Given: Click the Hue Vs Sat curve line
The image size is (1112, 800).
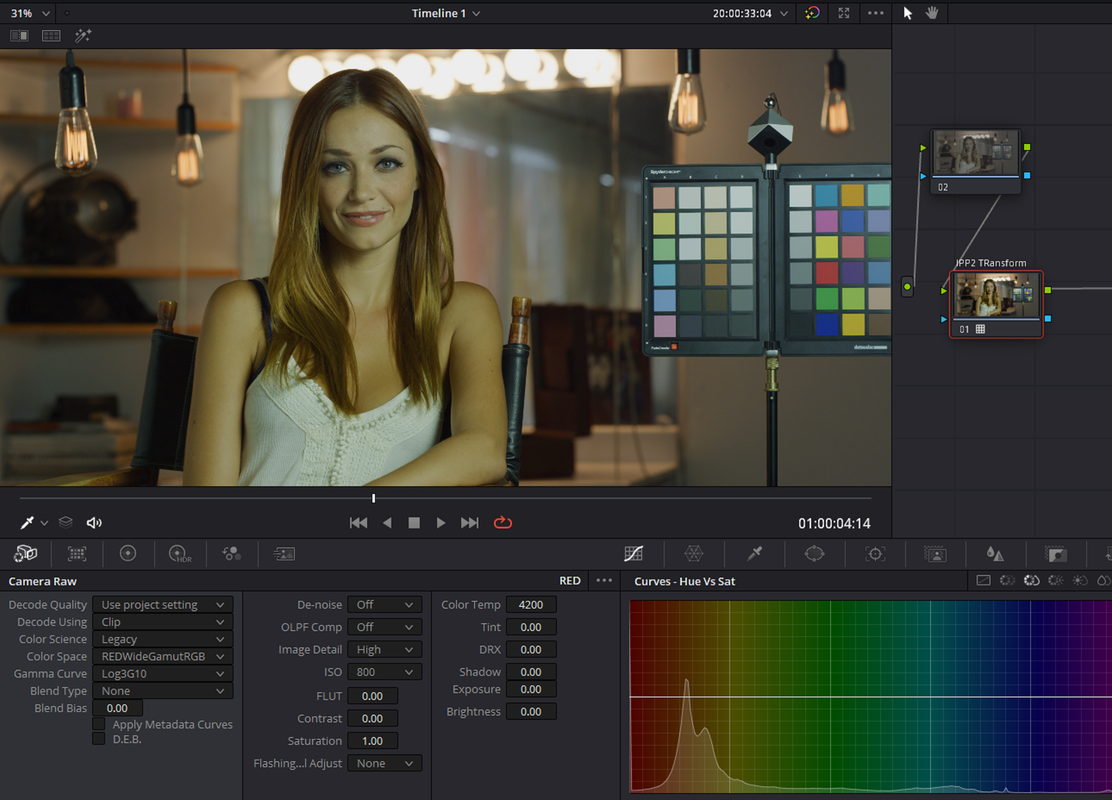Looking at the screenshot, I should [x=871, y=696].
